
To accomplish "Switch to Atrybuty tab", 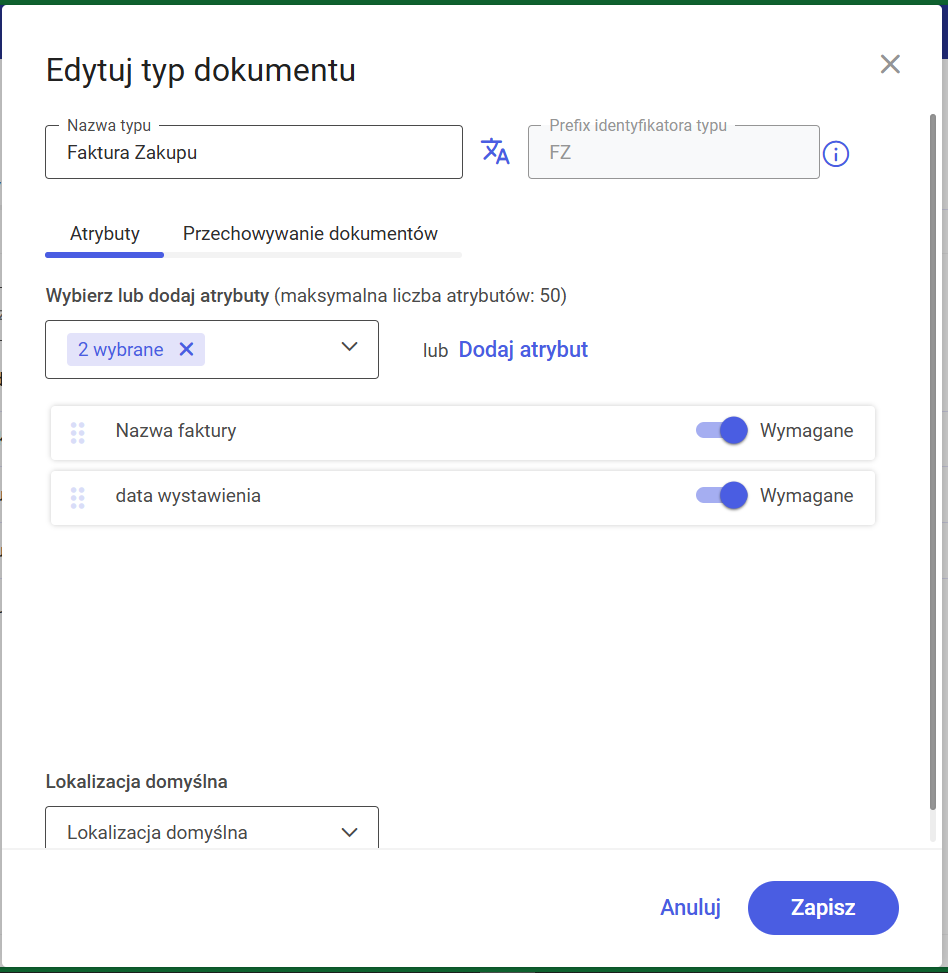I will (104, 234).
